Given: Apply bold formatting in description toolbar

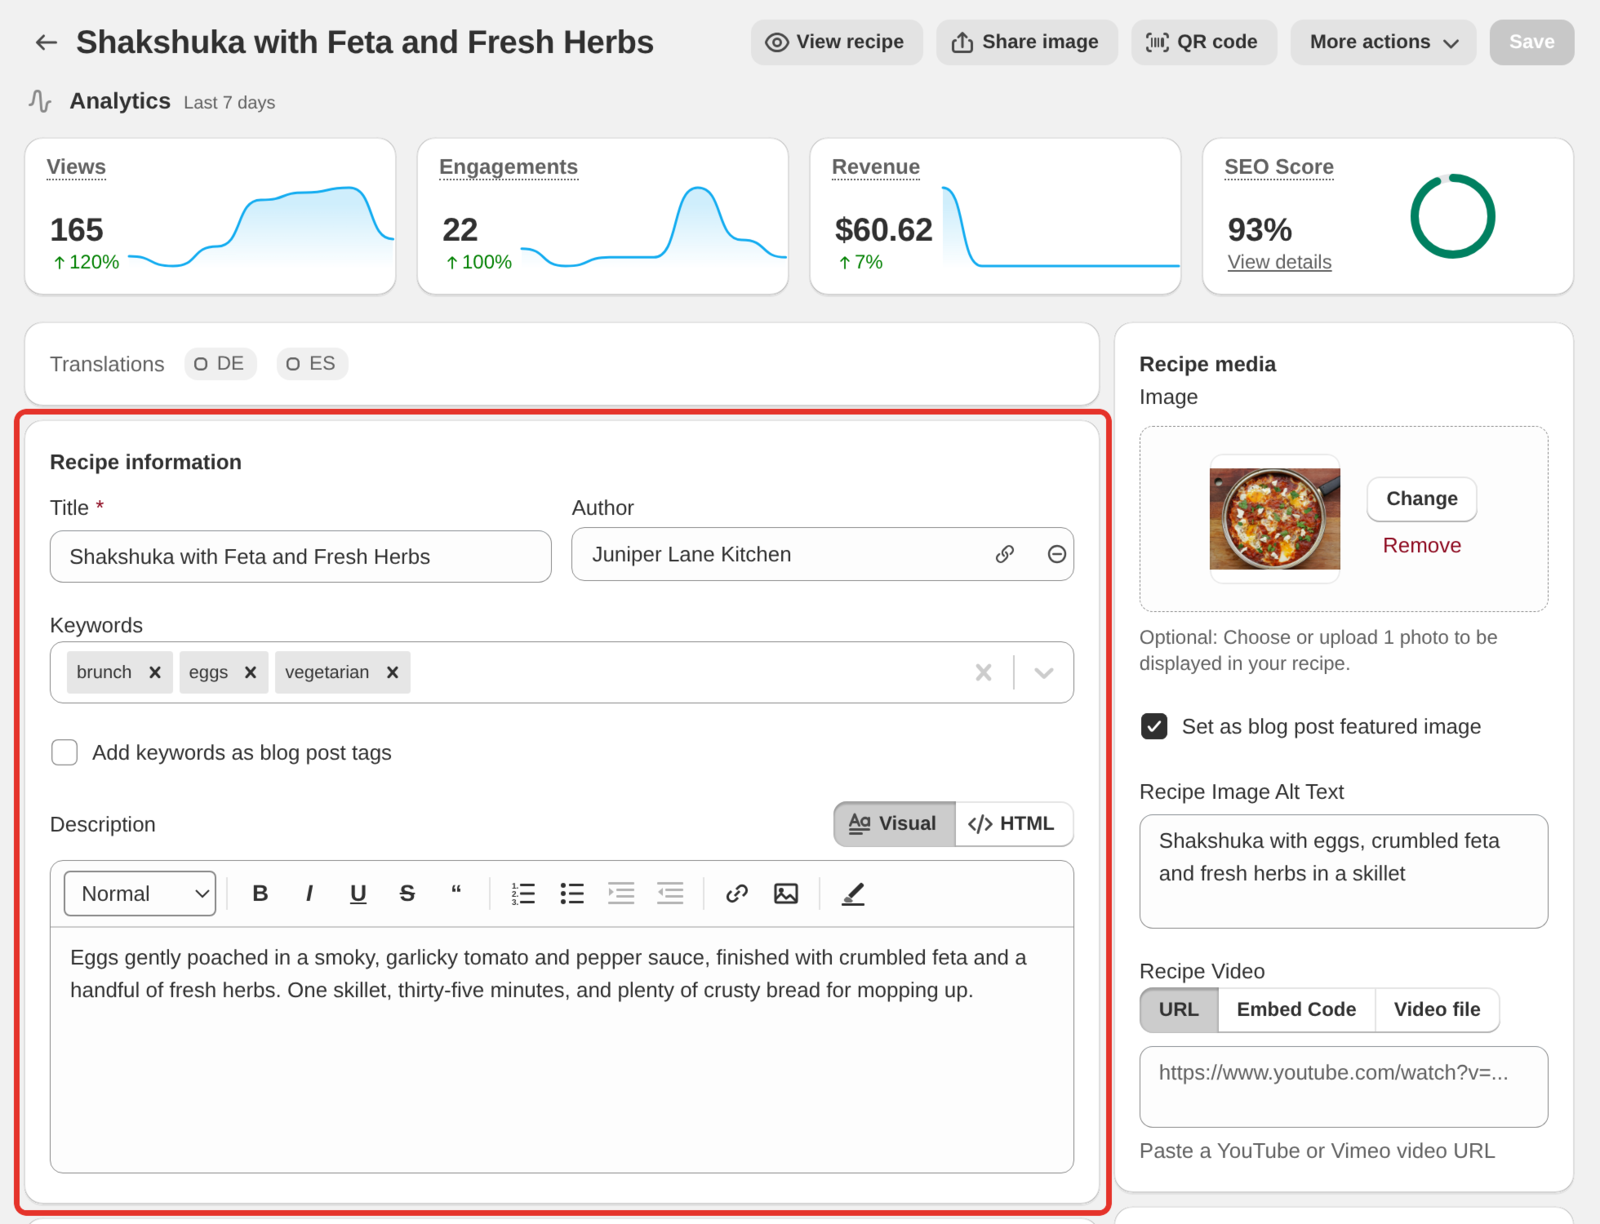Looking at the screenshot, I should (260, 894).
